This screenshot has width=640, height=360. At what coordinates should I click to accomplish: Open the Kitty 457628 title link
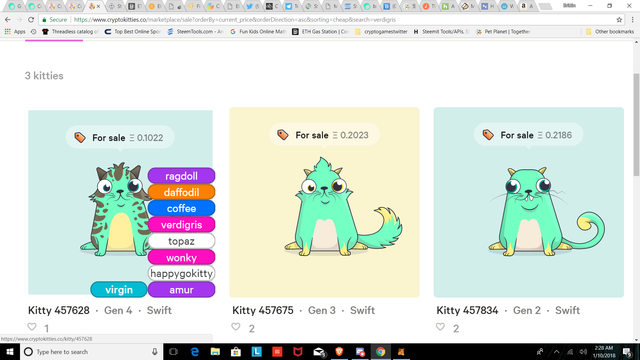[59, 310]
